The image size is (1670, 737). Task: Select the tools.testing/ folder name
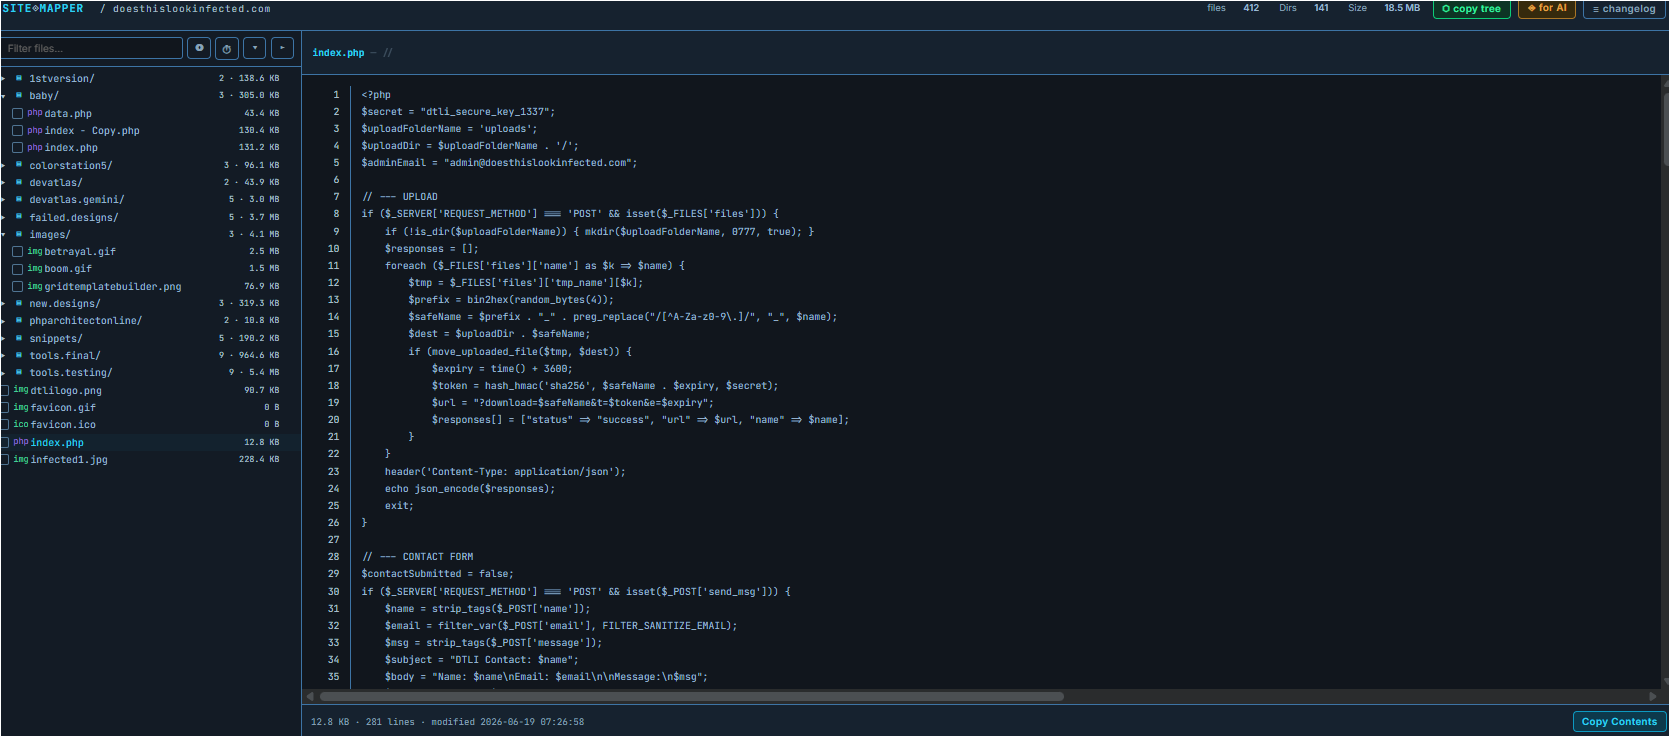tap(71, 372)
